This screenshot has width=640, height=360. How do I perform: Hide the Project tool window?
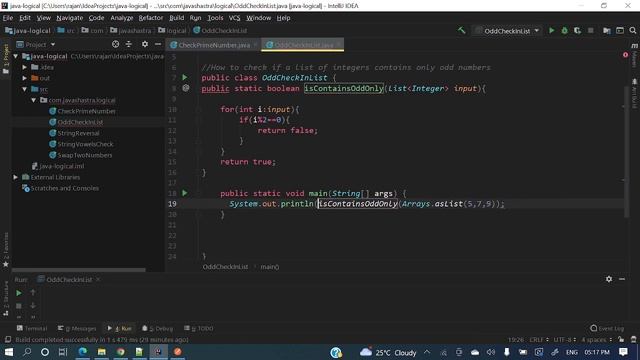[158, 44]
